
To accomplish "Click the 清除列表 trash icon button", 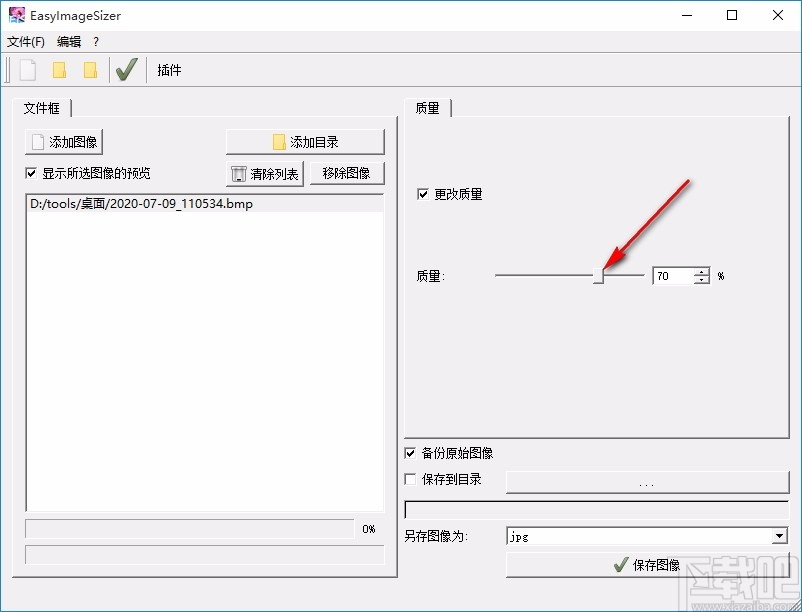I will (x=265, y=173).
